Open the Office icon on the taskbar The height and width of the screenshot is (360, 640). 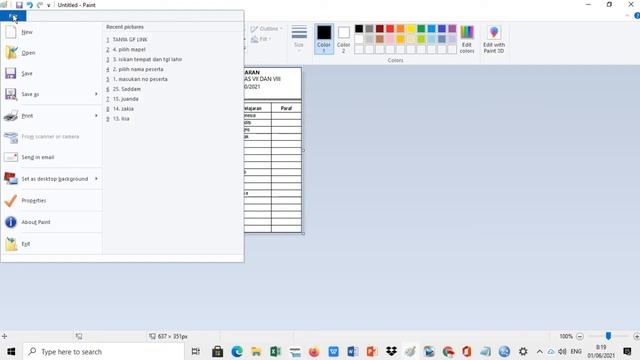coord(467,351)
